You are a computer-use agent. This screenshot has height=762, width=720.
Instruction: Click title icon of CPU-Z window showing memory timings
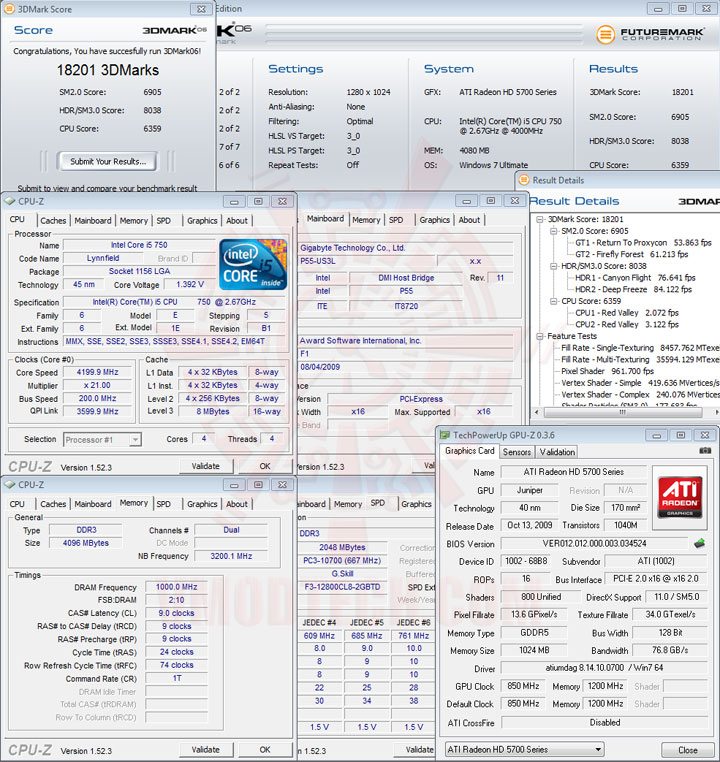pos(9,485)
